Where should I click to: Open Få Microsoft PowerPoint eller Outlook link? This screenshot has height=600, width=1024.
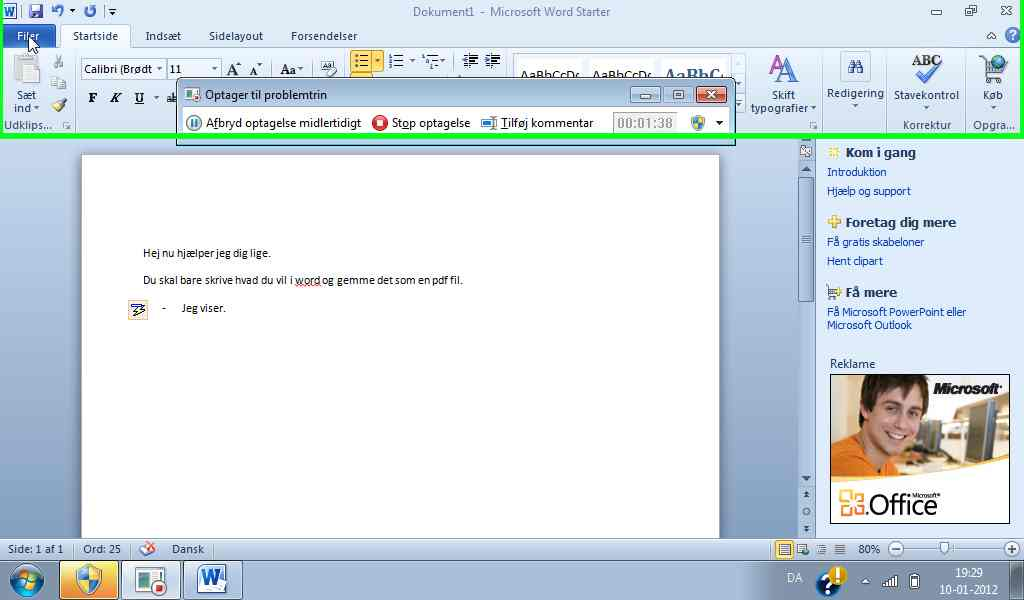tap(896, 319)
